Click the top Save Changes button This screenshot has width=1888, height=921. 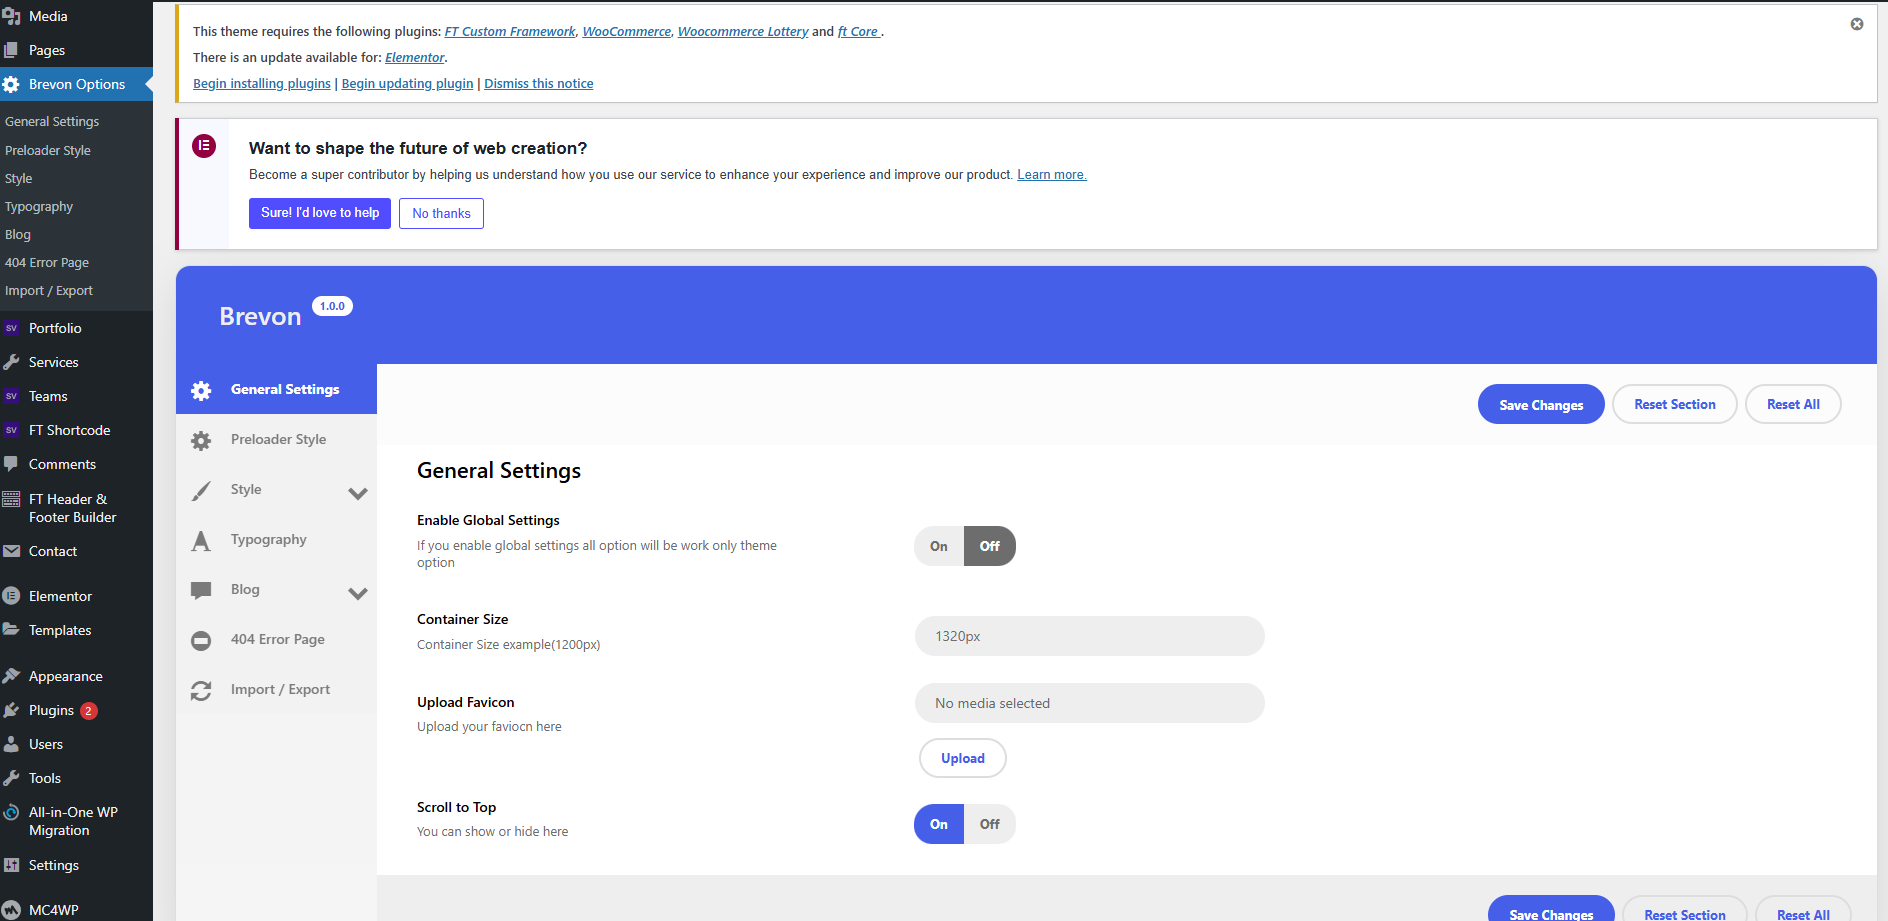pyautogui.click(x=1540, y=404)
